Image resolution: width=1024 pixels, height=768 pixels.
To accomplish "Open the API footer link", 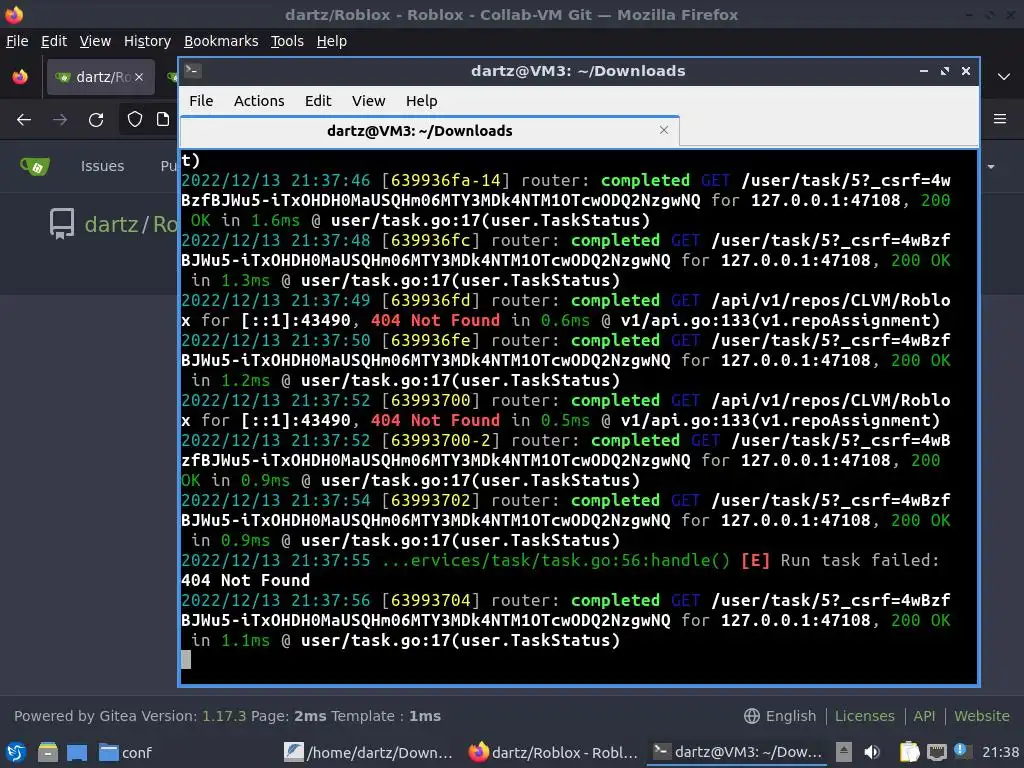I will pos(924,716).
